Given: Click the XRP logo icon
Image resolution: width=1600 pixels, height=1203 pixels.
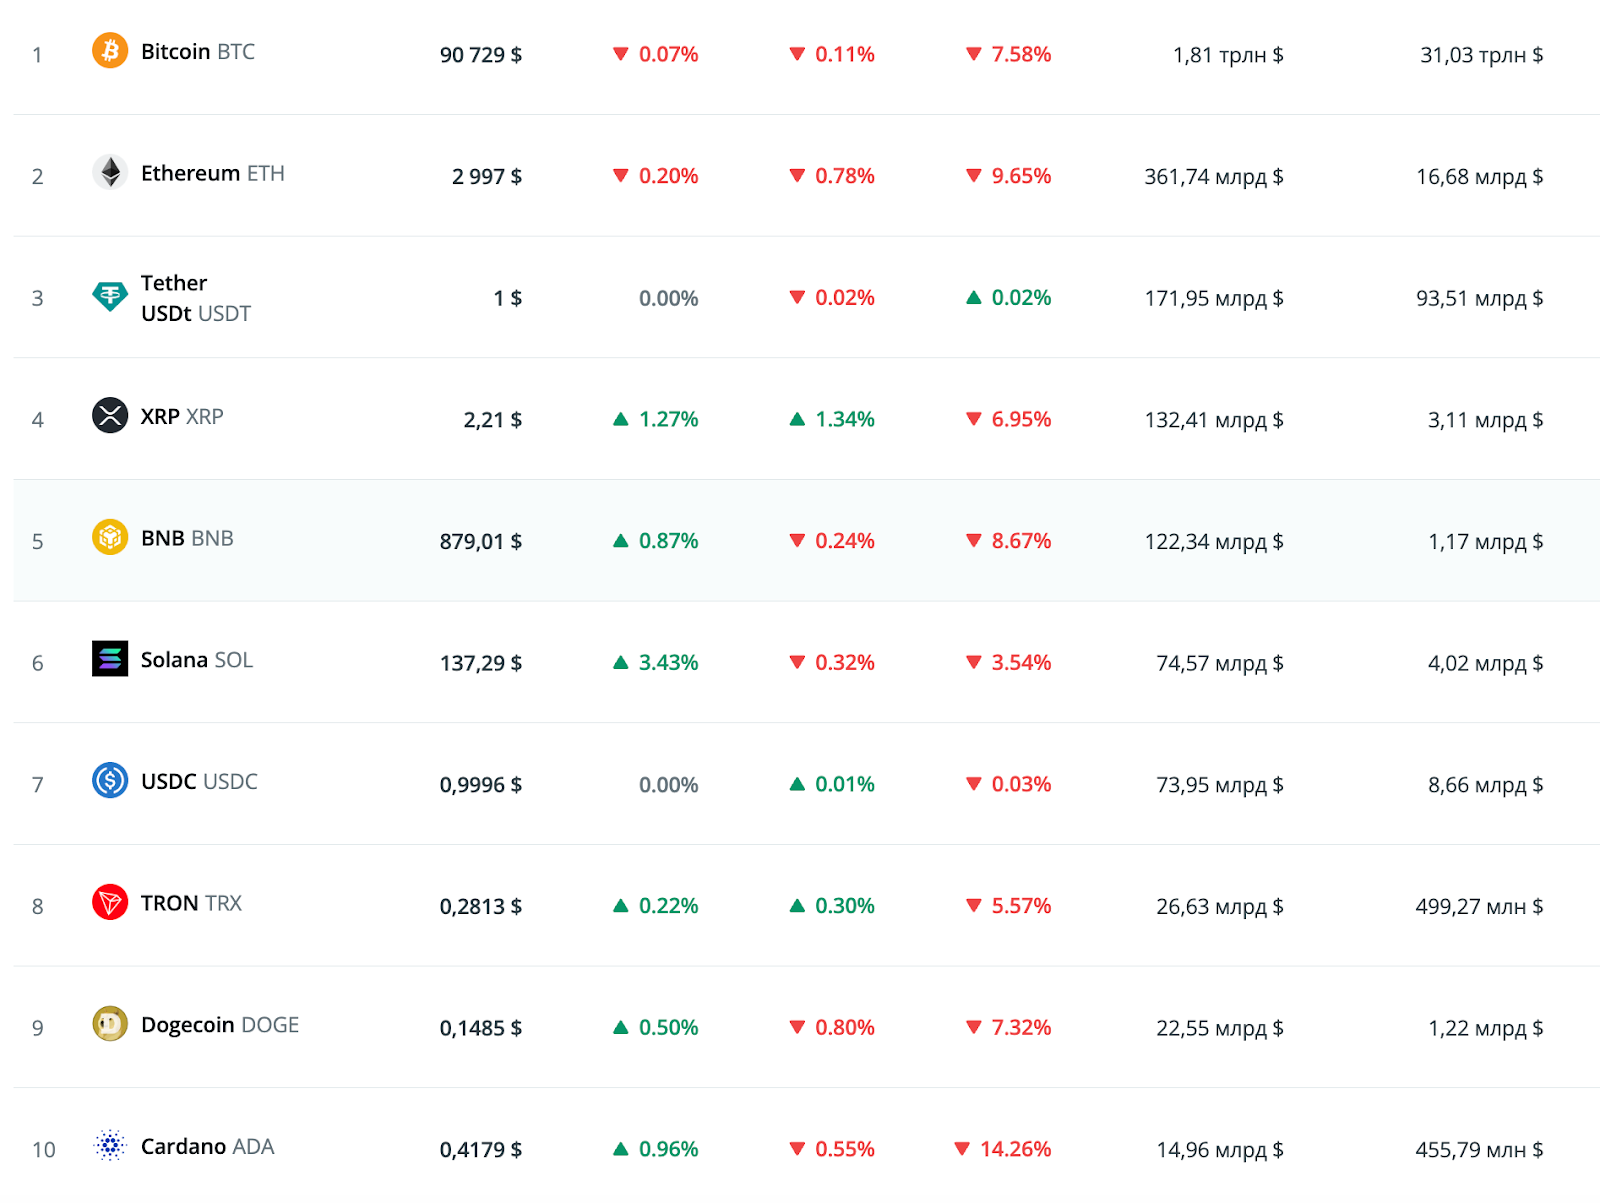Looking at the screenshot, I should [x=110, y=416].
